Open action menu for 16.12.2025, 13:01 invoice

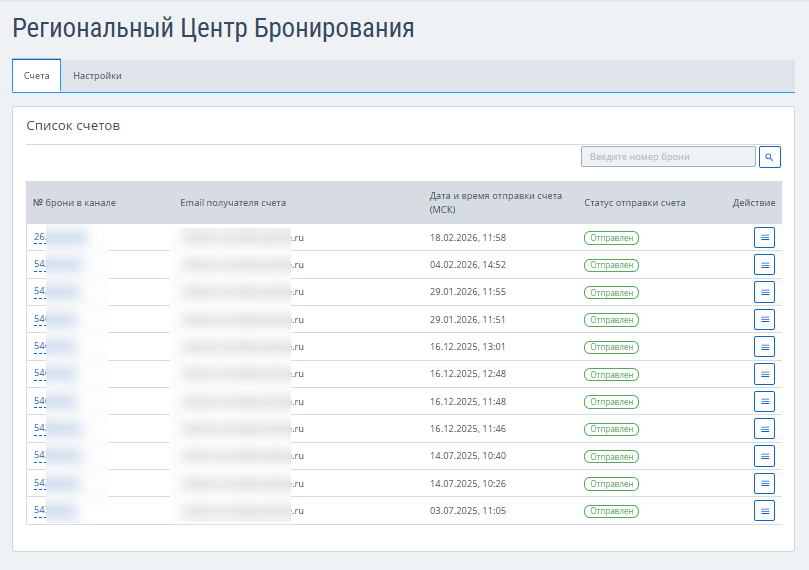tap(764, 347)
